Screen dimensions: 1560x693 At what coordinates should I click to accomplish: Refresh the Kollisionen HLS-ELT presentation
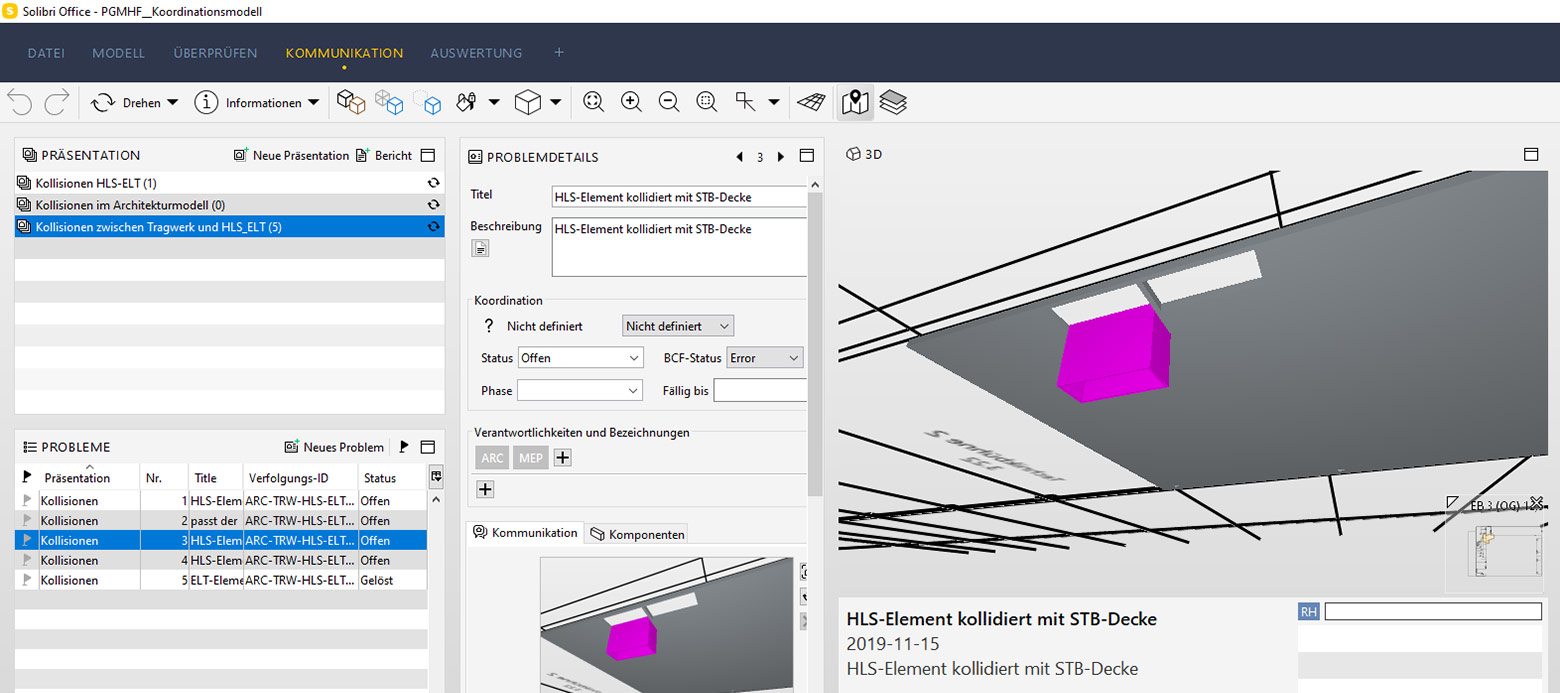click(433, 183)
